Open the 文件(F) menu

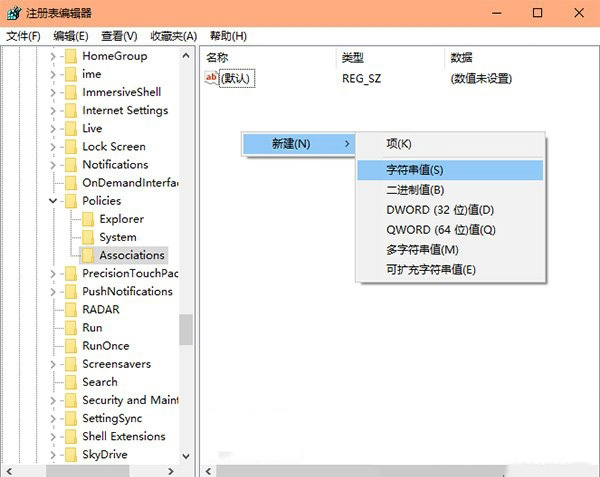23,36
